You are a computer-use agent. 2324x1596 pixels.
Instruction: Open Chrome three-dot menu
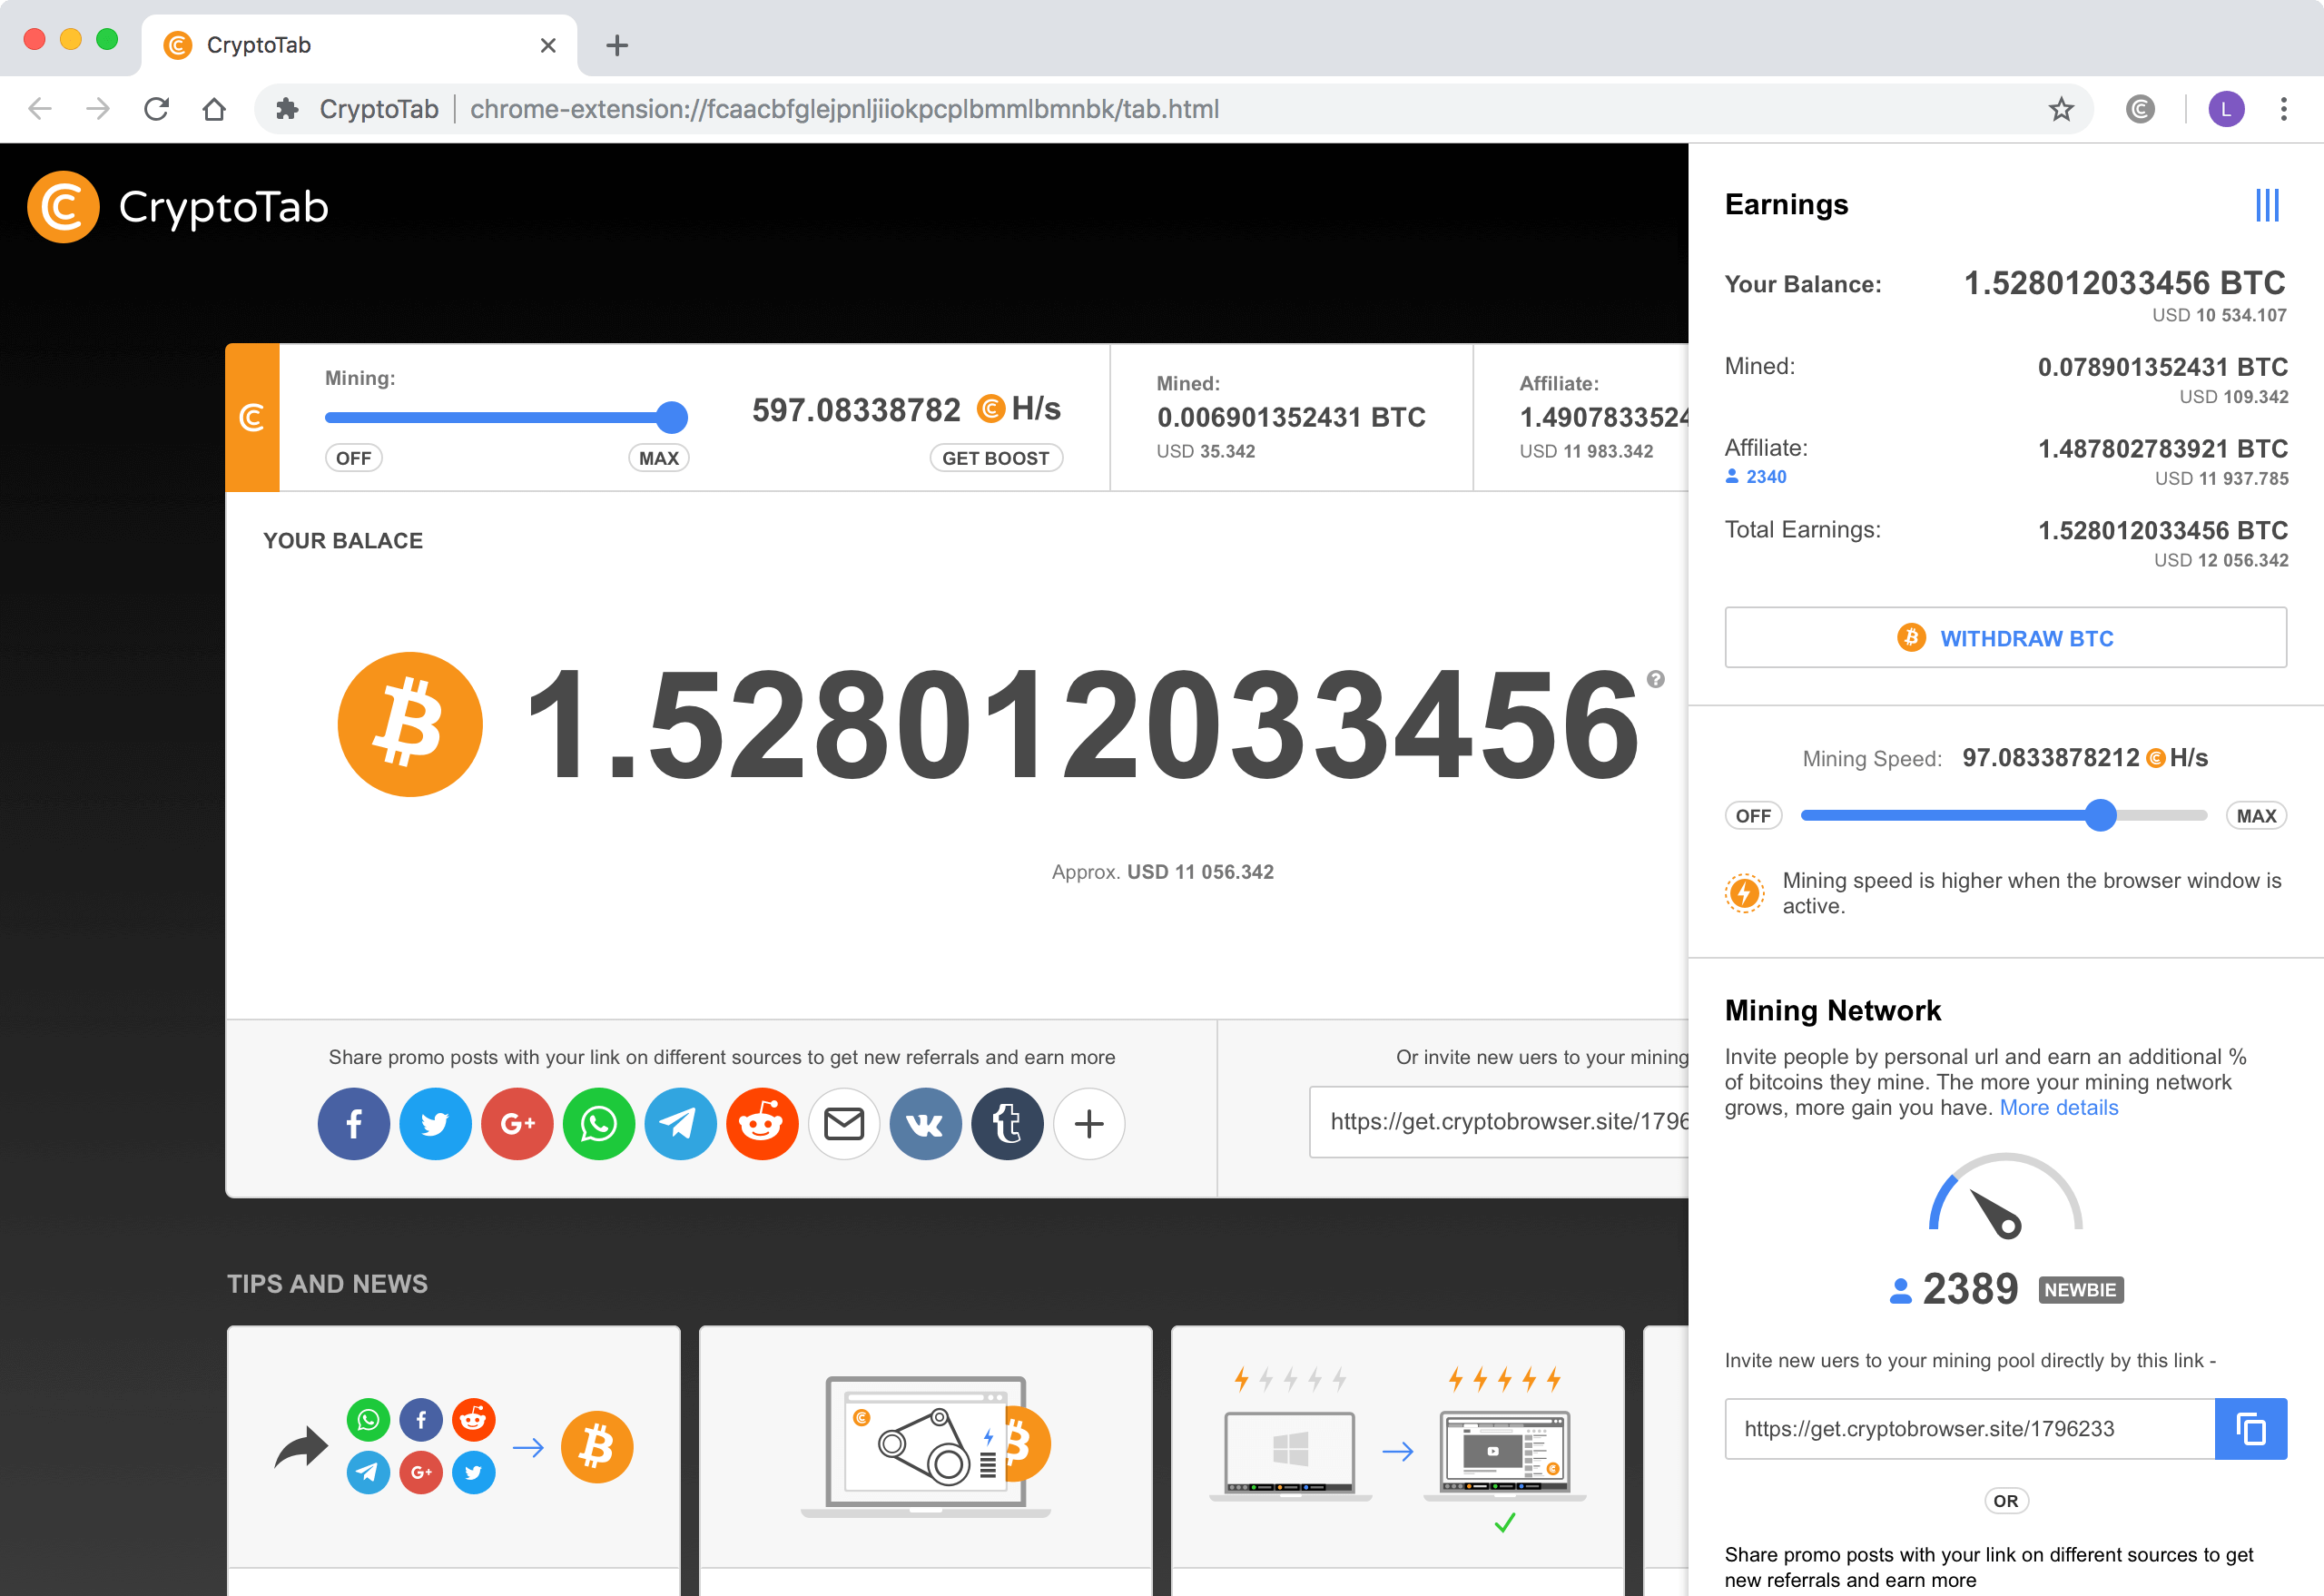tap(2283, 109)
